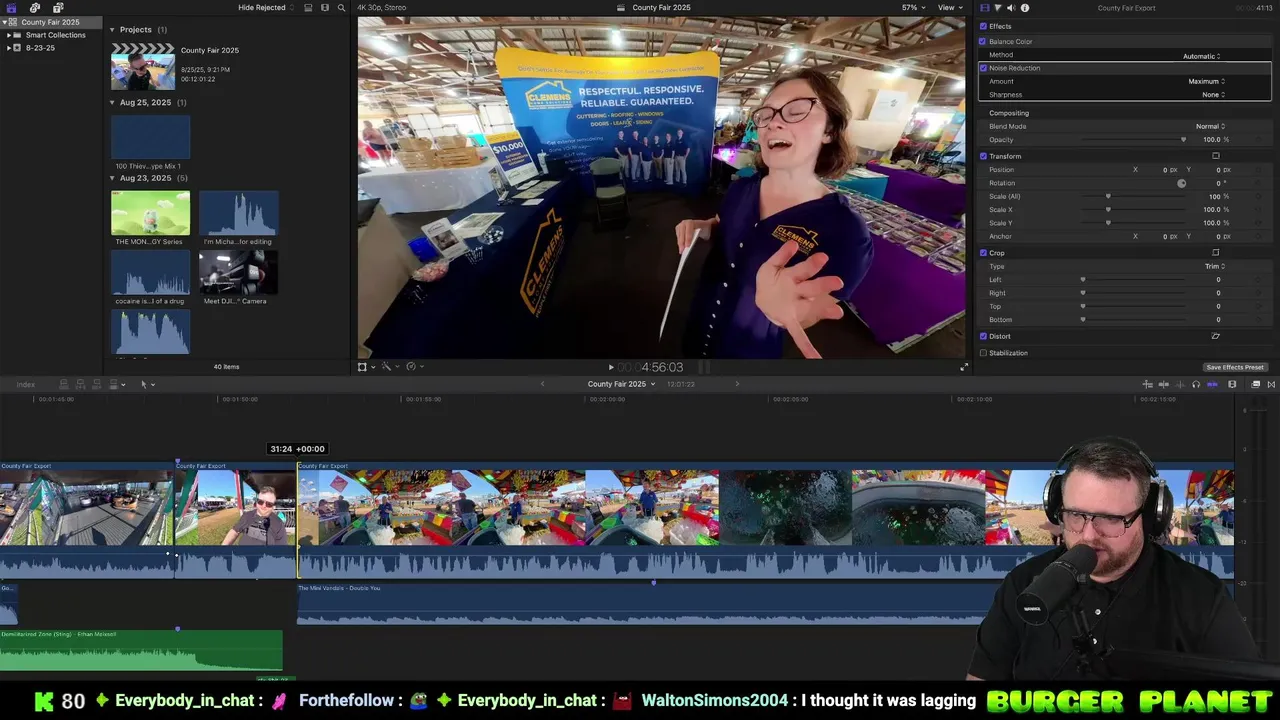This screenshot has height=720, width=1280.
Task: Click the Distort onscreen controls icon
Action: pos(1216,336)
